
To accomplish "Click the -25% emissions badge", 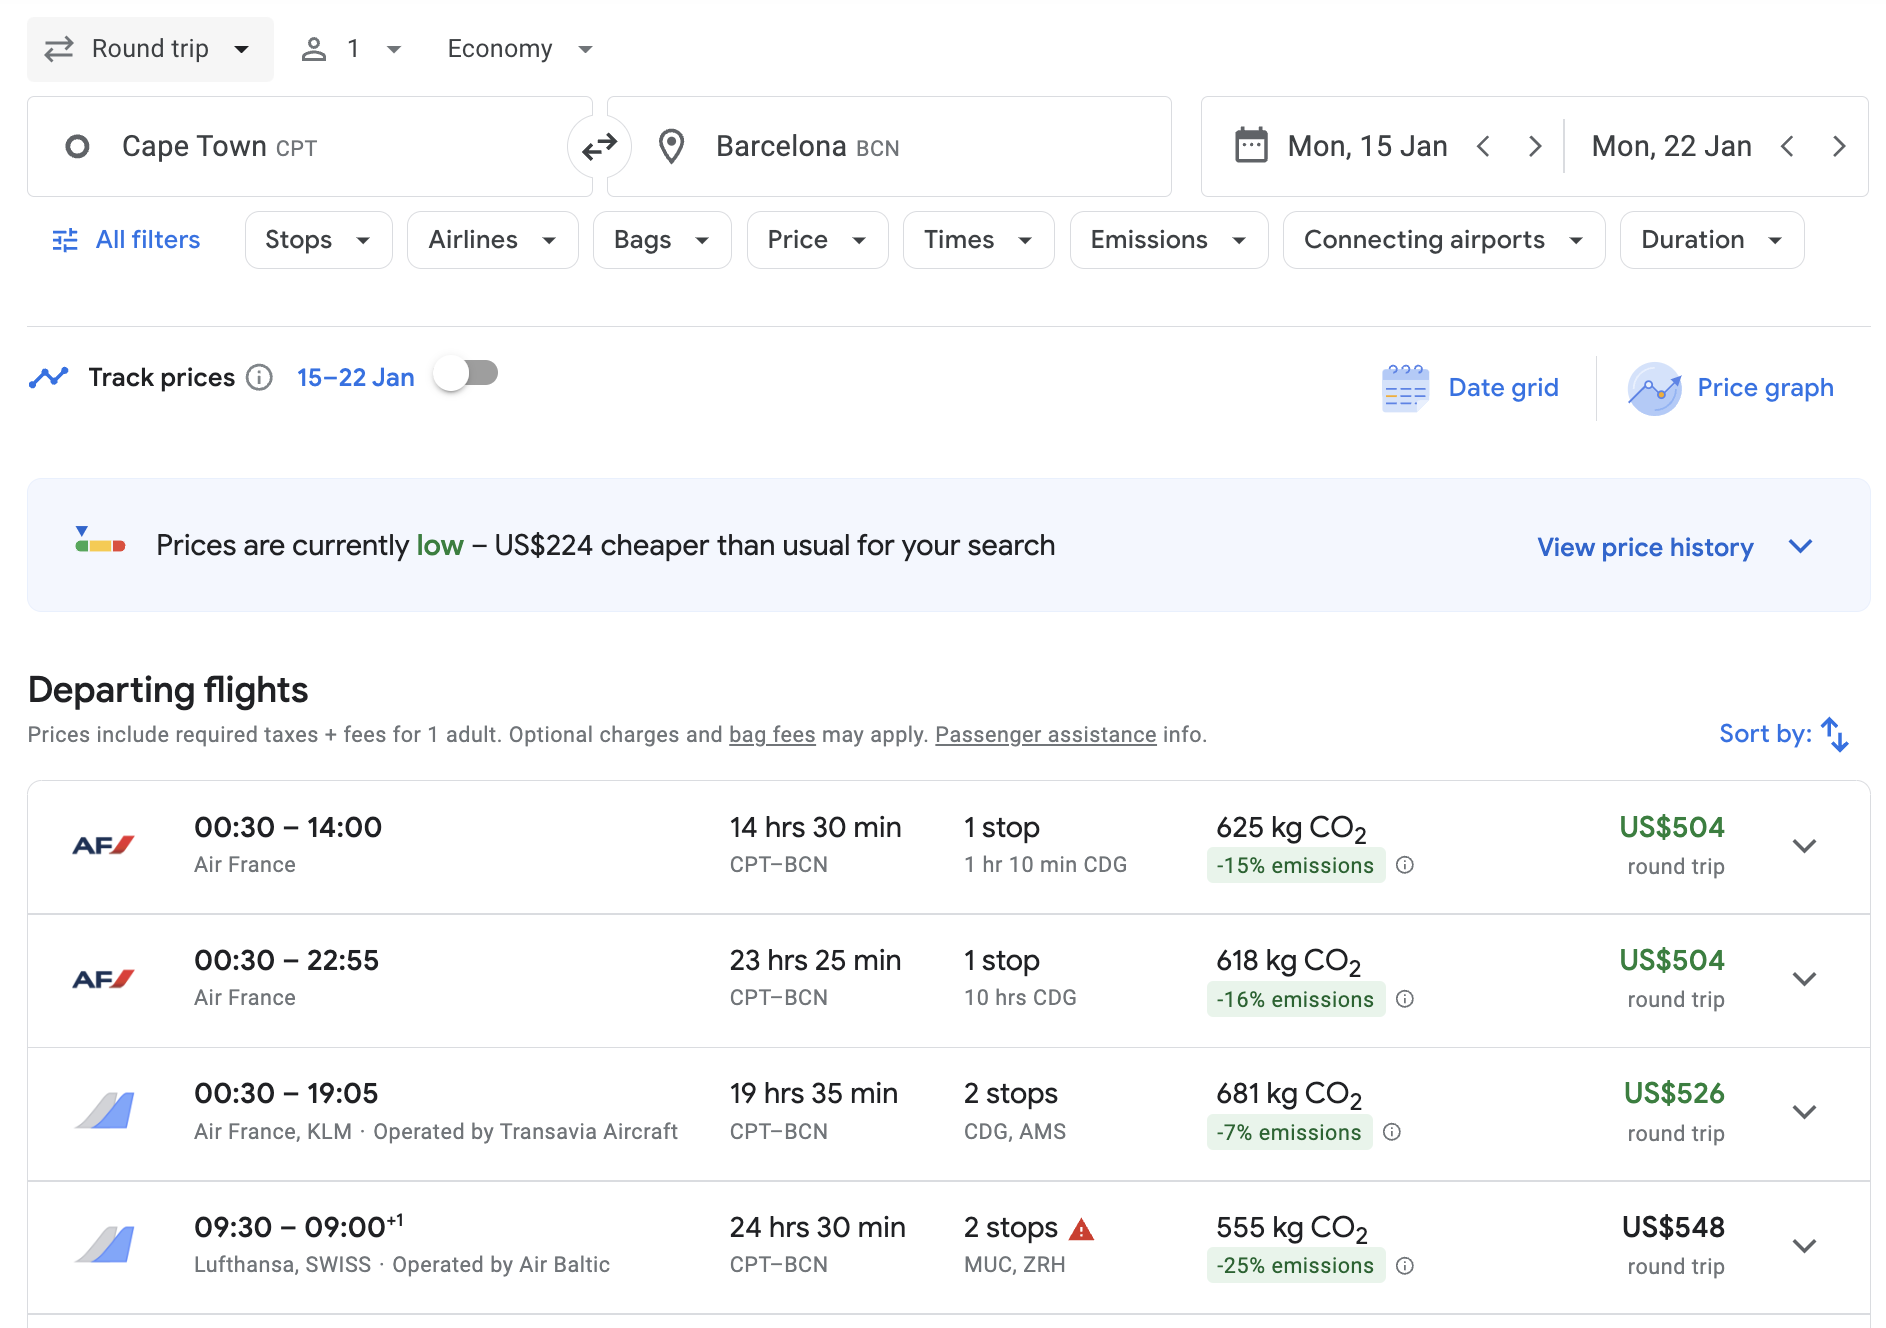I will coord(1295,1266).
